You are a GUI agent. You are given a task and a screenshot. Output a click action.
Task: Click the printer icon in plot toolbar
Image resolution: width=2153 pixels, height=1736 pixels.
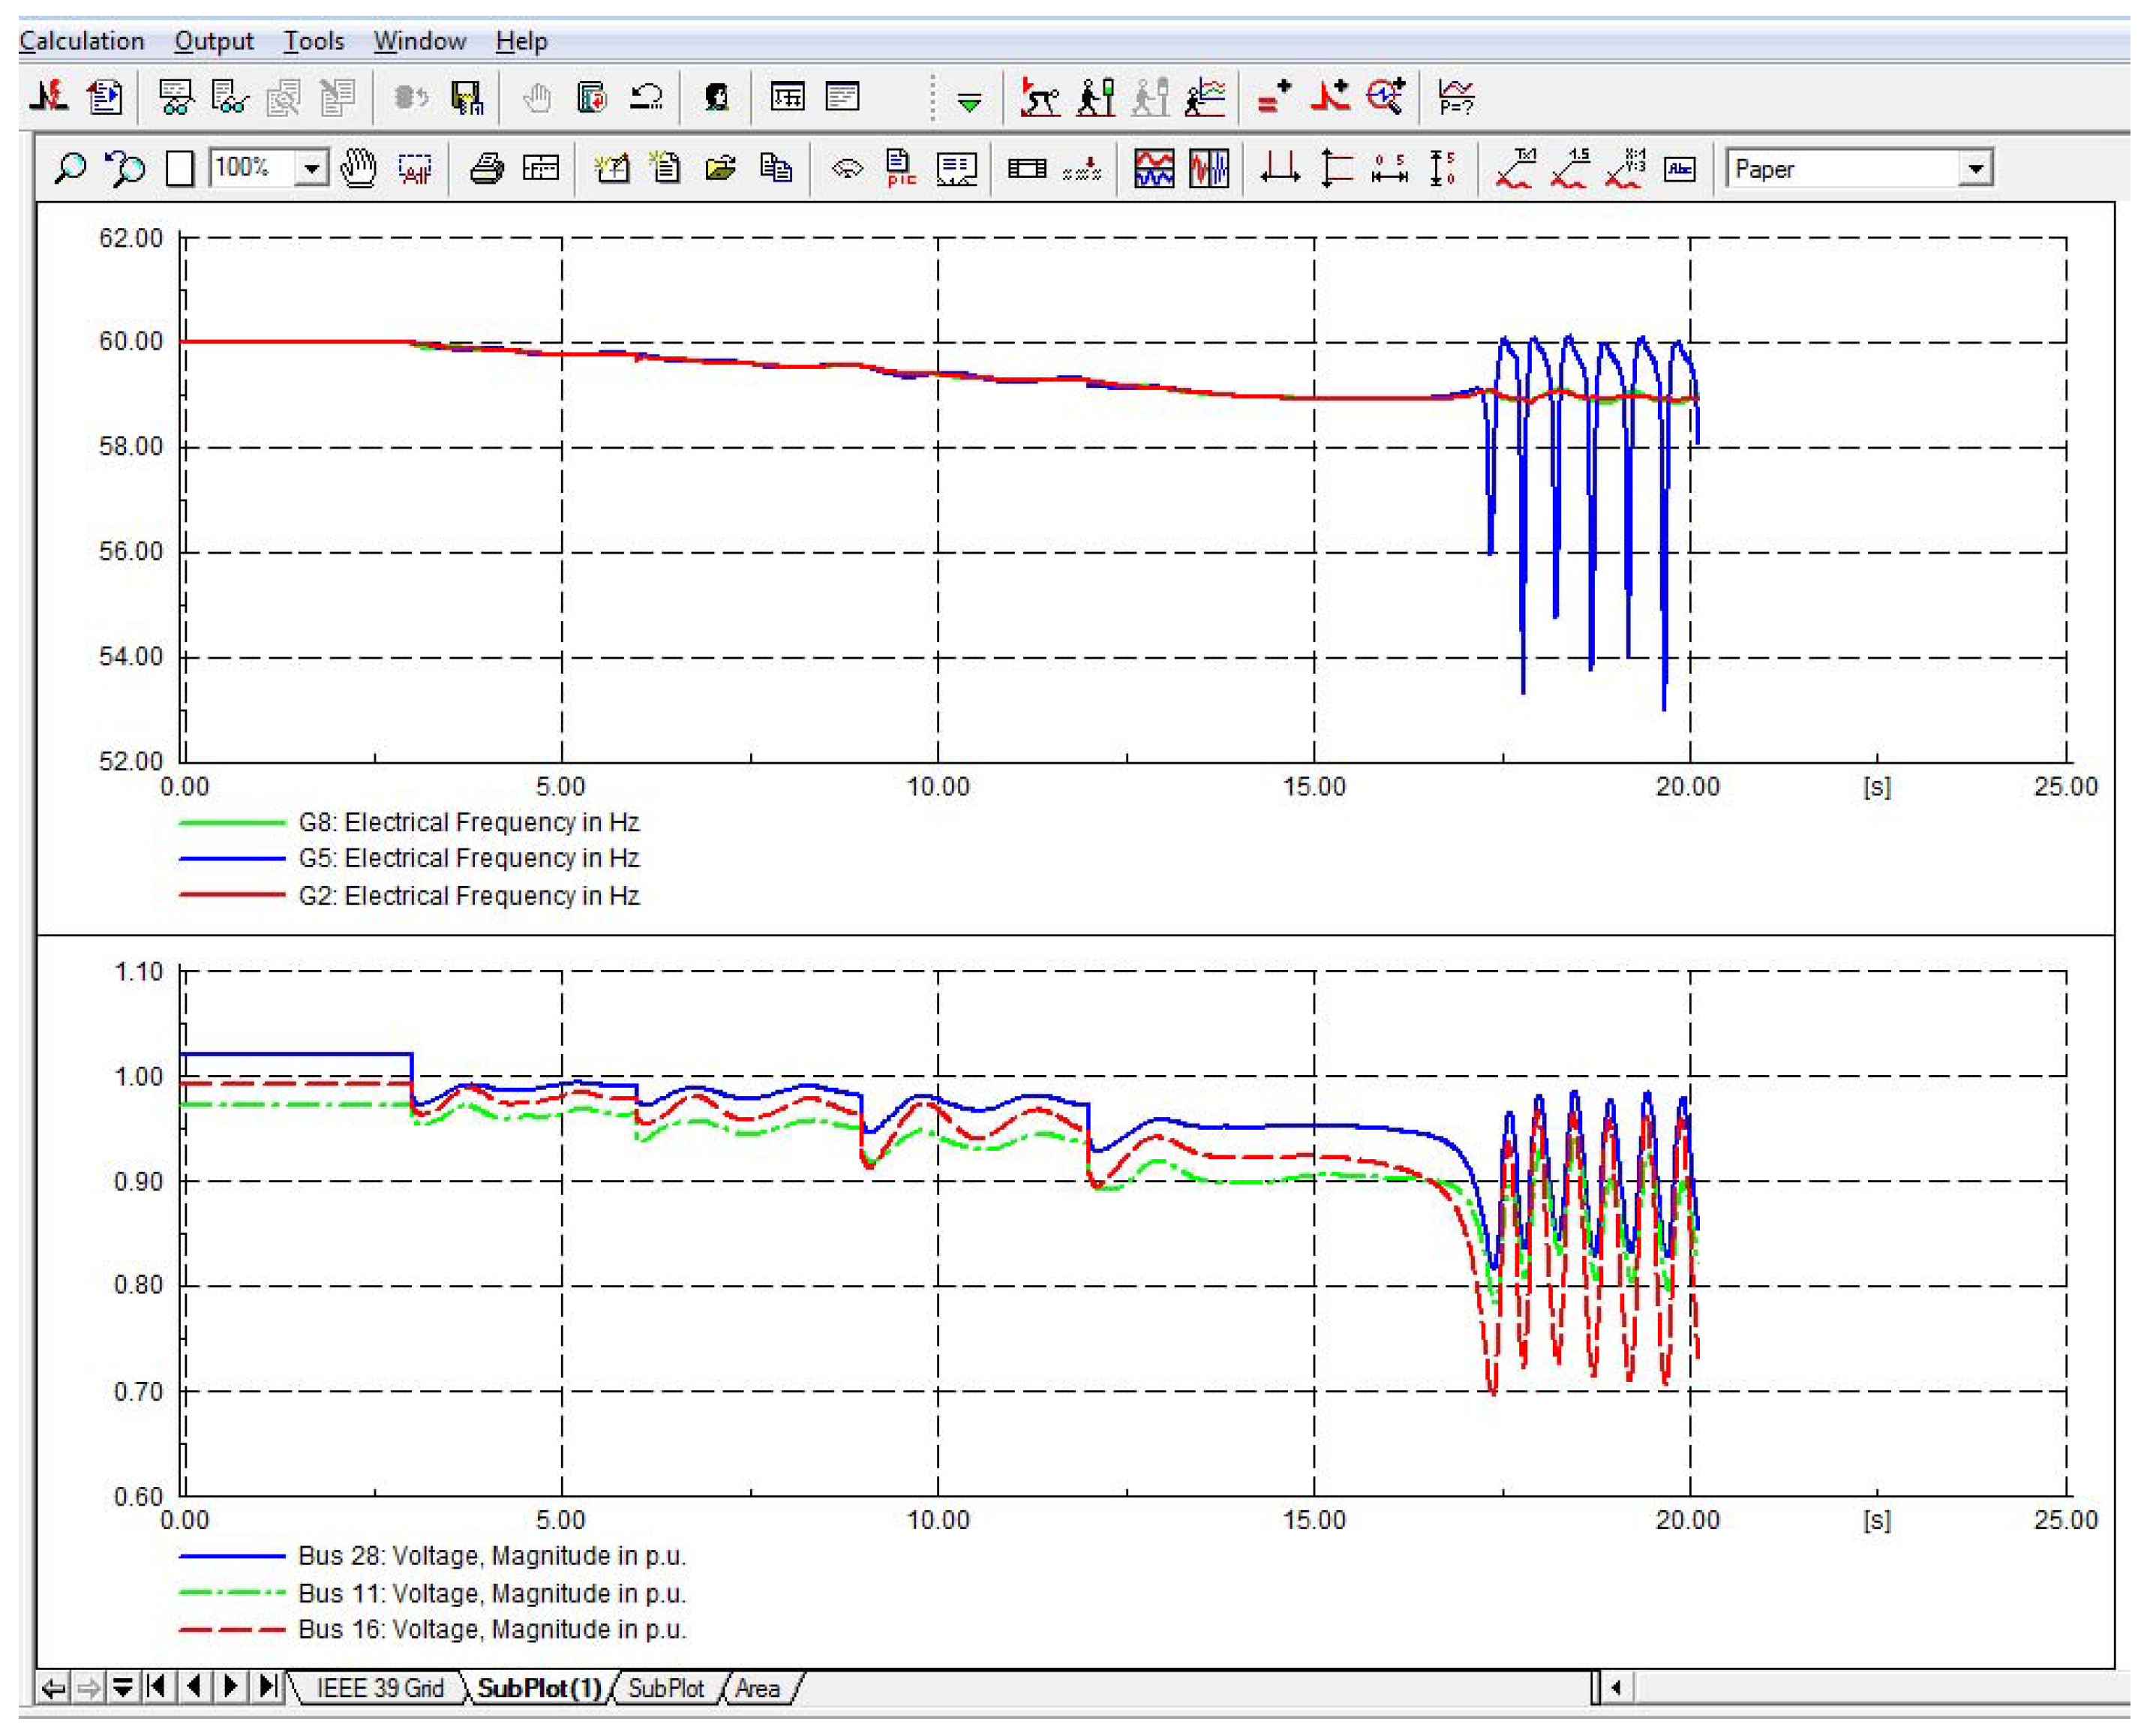486,169
